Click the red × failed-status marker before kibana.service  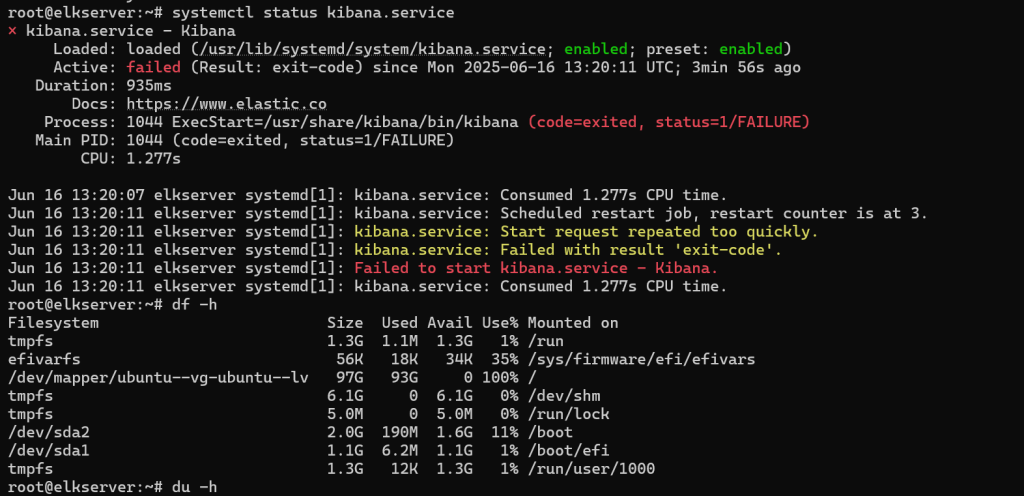coord(12,31)
